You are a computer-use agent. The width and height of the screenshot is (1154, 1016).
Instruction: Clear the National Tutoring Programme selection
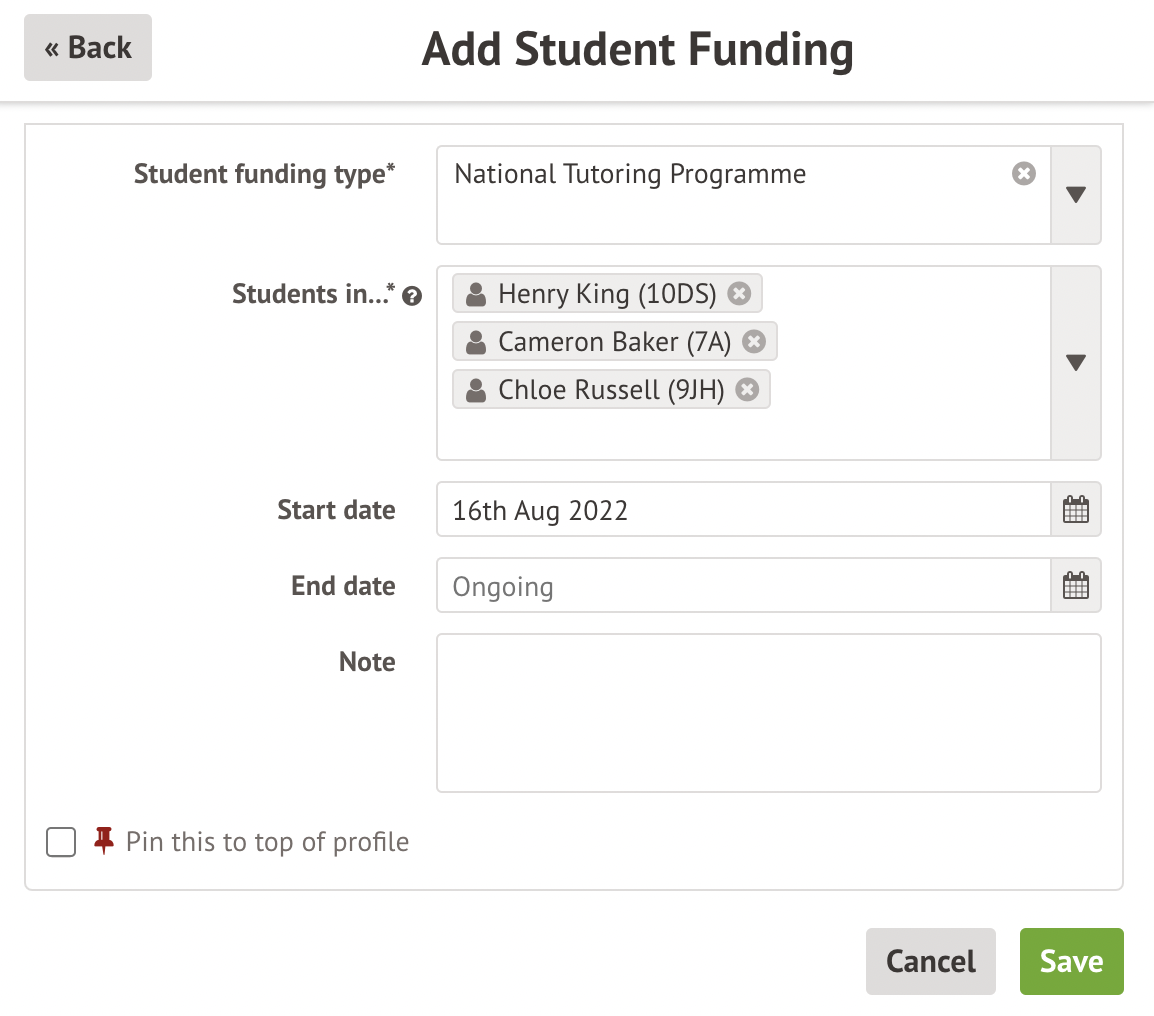pos(1023,174)
